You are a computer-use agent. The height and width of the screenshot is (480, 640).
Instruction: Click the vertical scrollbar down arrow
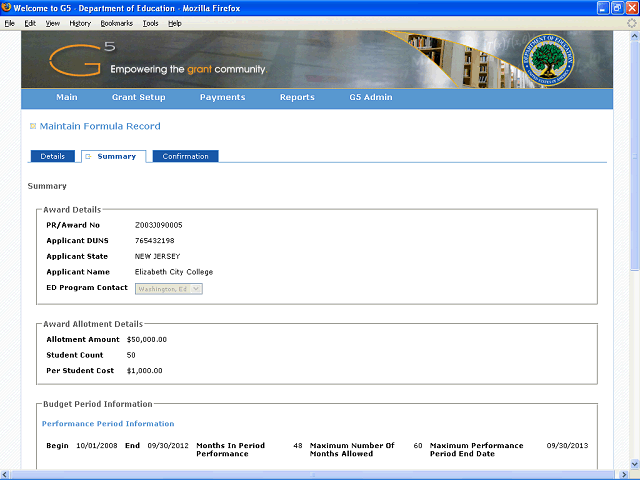click(635, 464)
